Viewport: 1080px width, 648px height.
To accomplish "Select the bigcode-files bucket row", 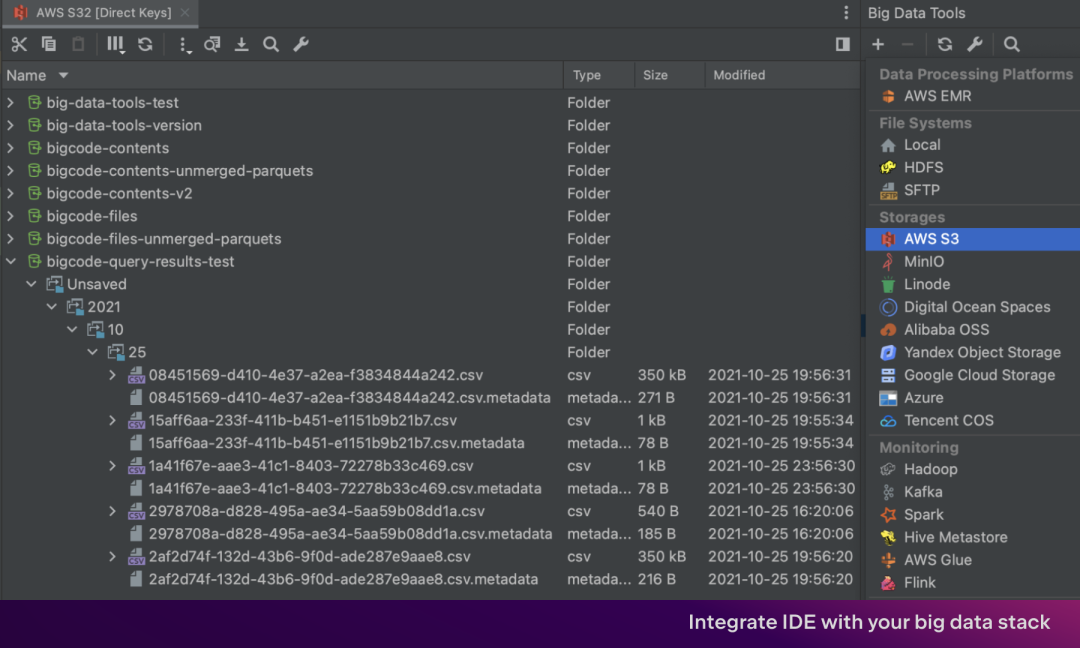I will [x=430, y=216].
